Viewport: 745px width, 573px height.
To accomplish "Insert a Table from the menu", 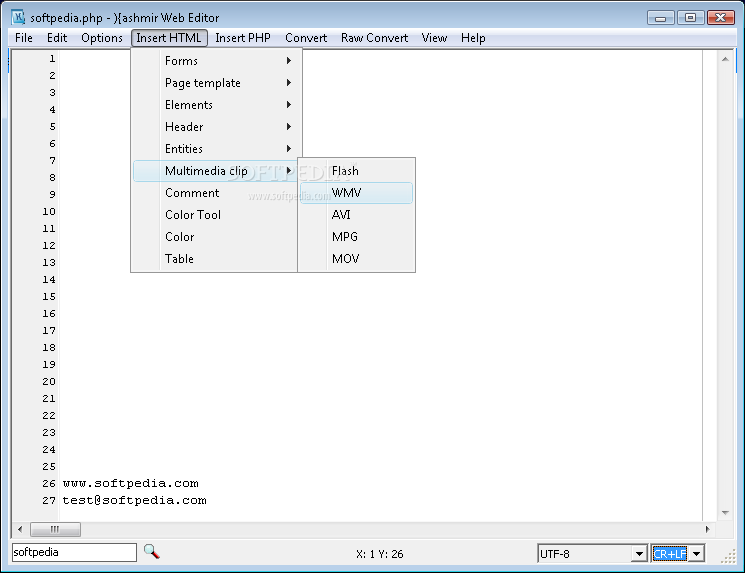I will click(215, 258).
